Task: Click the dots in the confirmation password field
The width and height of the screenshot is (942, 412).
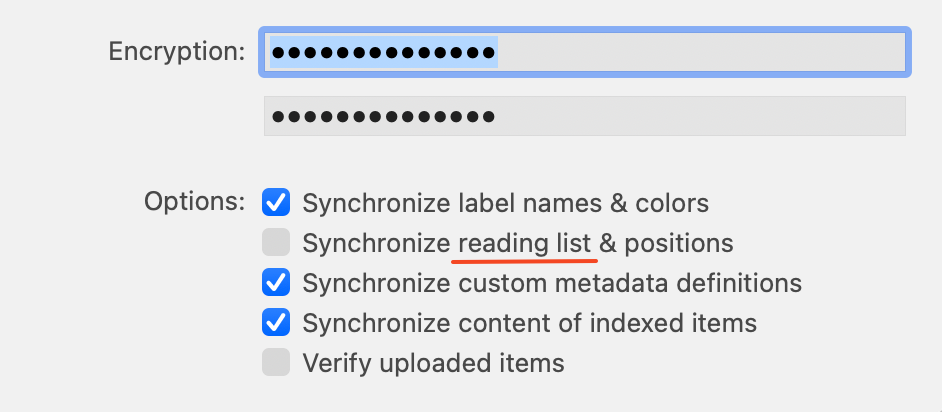Action: click(x=383, y=116)
